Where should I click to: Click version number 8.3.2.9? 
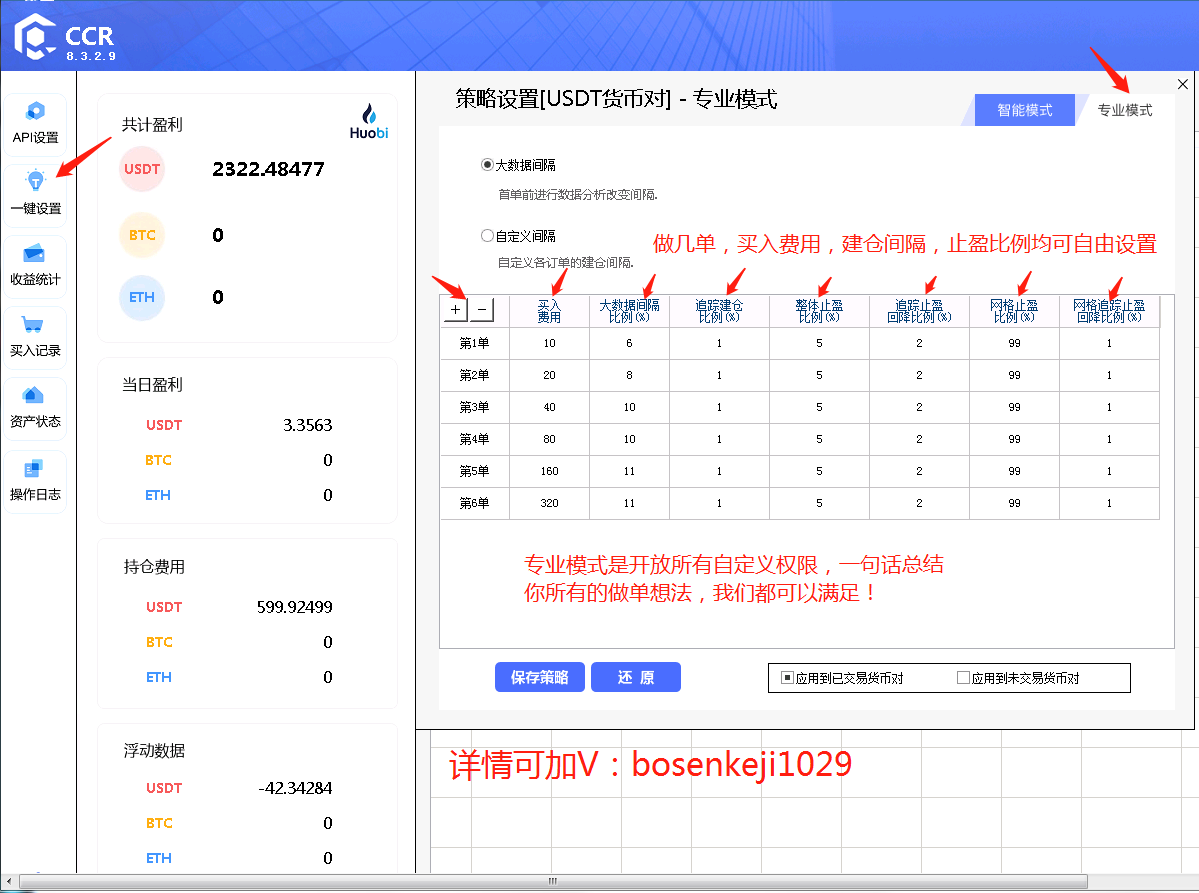pyautogui.click(x=91, y=56)
